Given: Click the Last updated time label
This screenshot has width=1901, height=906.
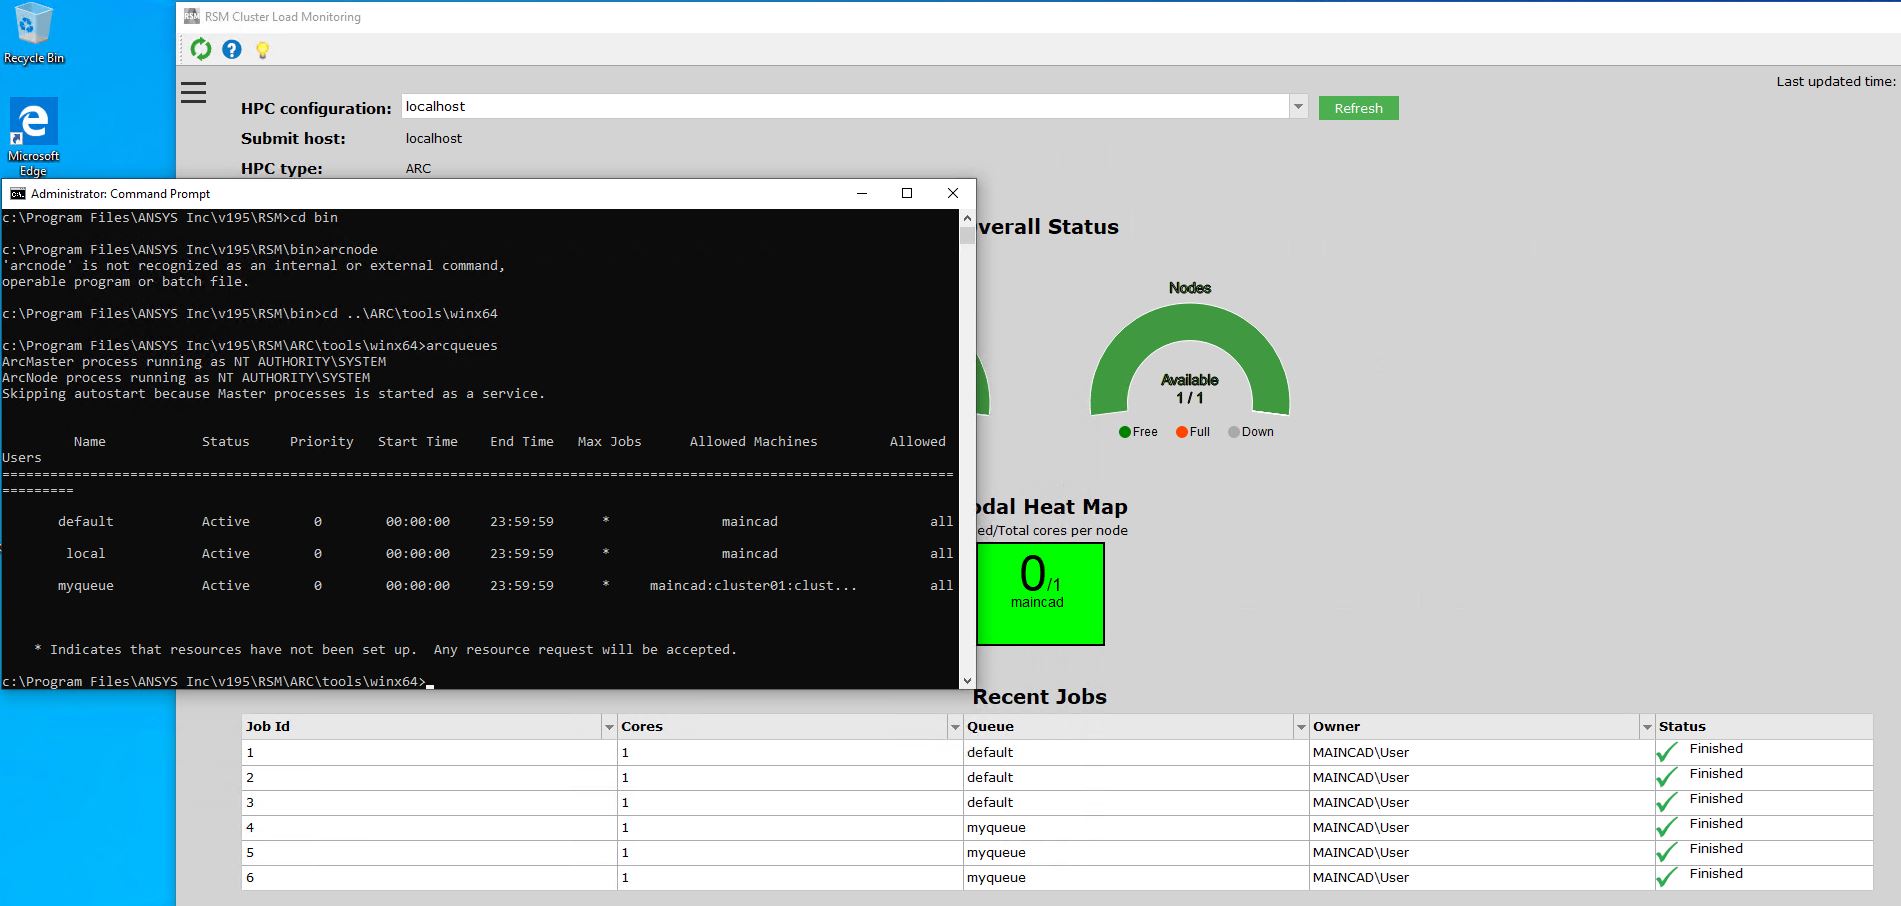Looking at the screenshot, I should click(x=1836, y=81).
